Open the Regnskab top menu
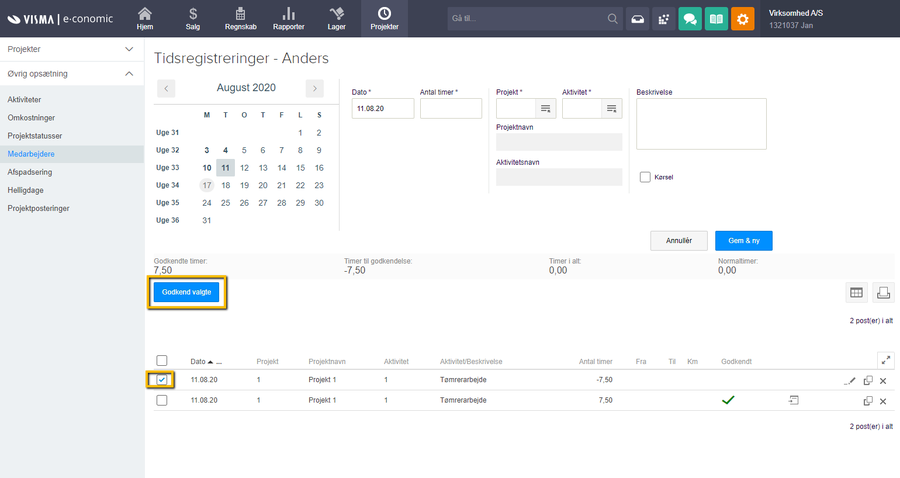Image resolution: width=900 pixels, height=478 pixels. [240, 19]
